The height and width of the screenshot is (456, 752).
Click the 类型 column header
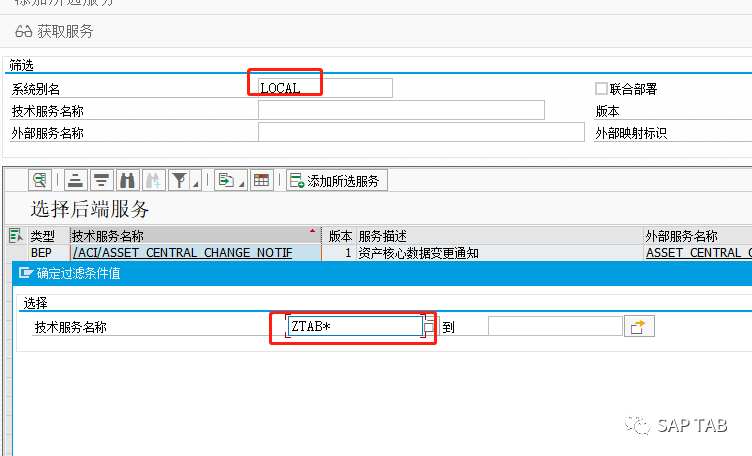pos(49,236)
